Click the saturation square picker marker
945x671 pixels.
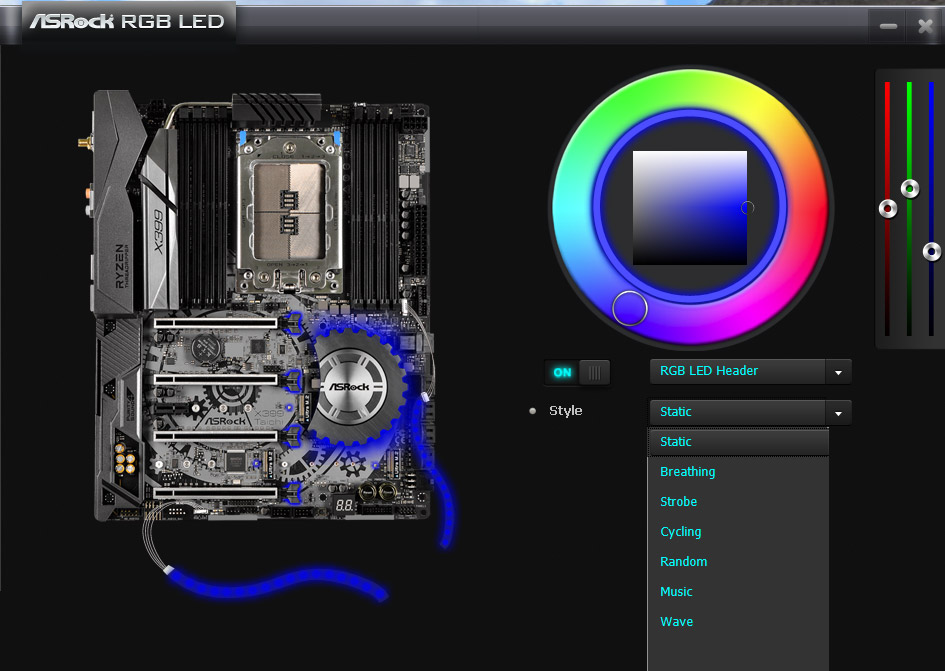point(747,208)
